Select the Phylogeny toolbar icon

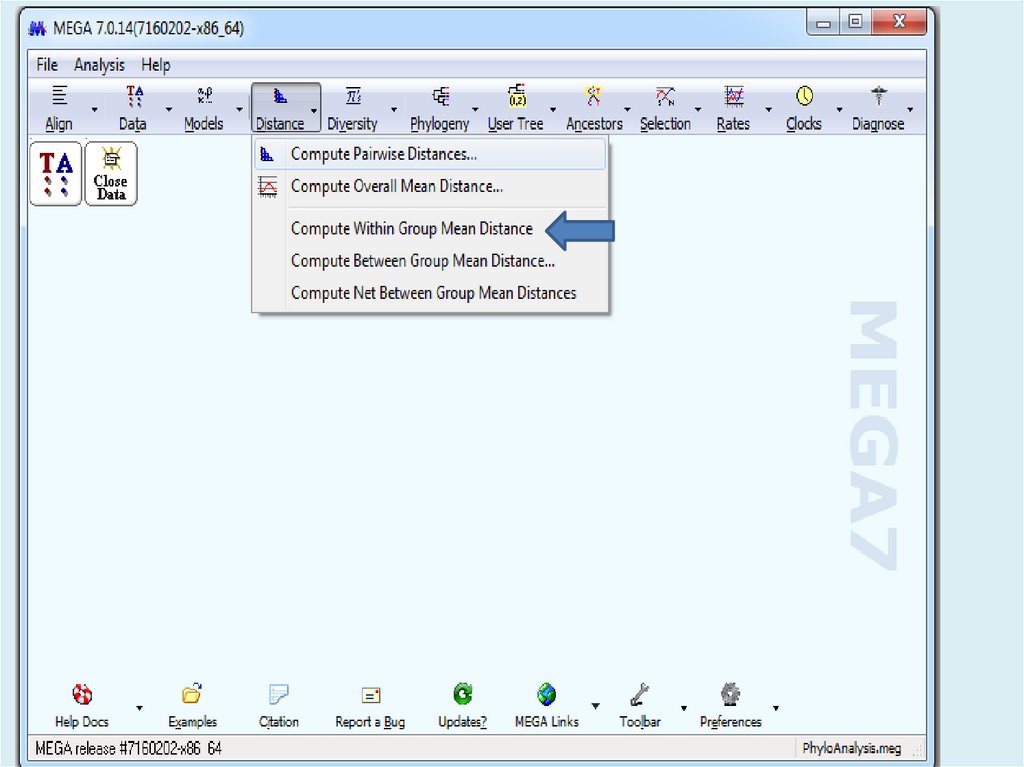pyautogui.click(x=441, y=96)
